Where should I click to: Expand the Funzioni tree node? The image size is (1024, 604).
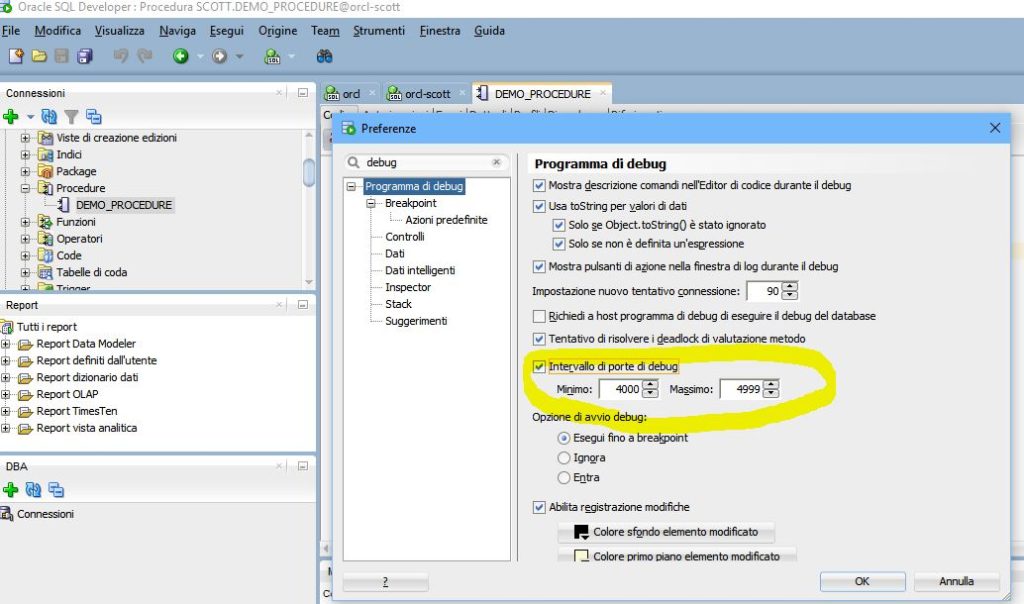[25, 222]
